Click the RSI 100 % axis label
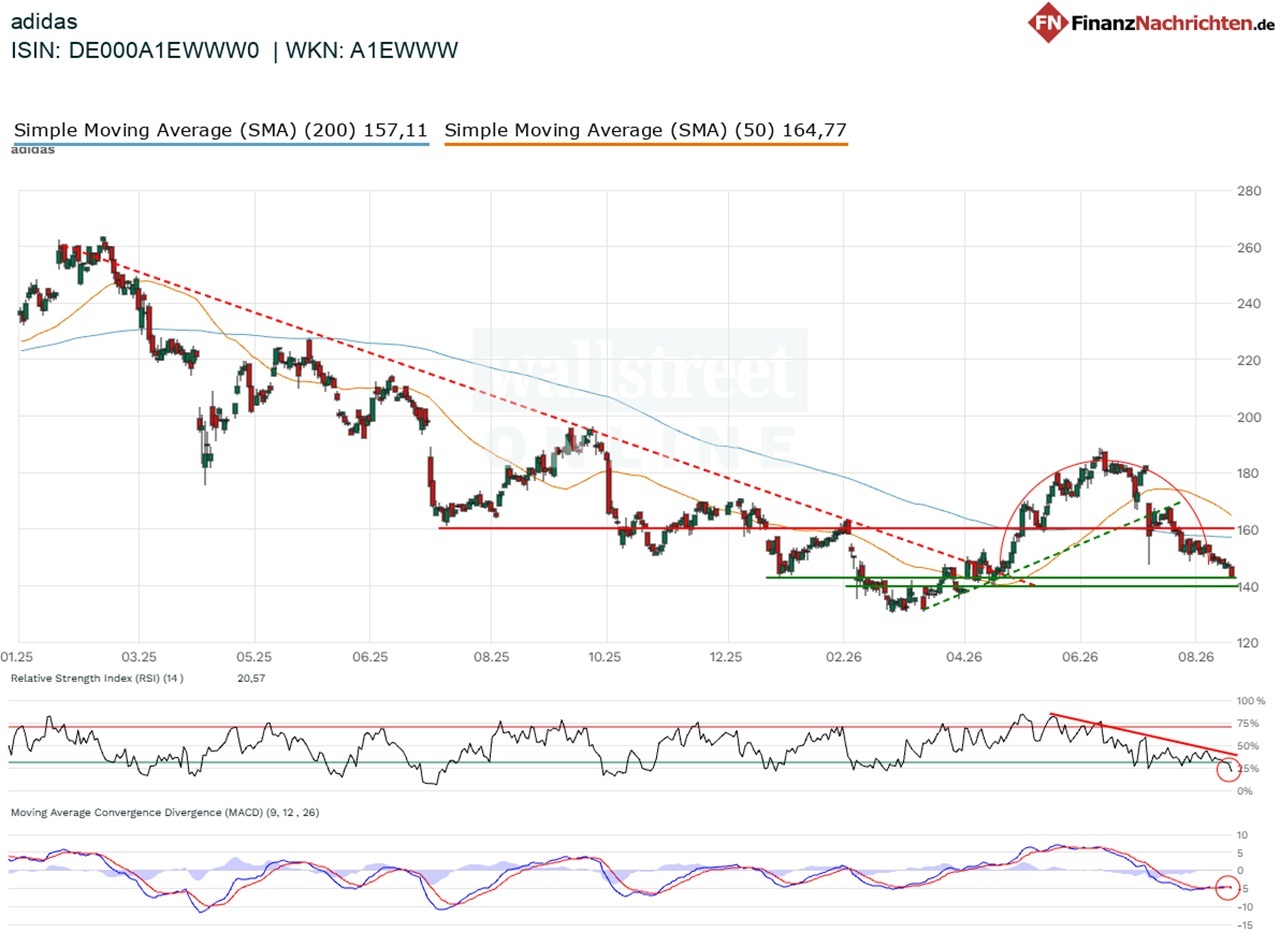The width and height of the screenshot is (1280, 940). [x=1251, y=701]
